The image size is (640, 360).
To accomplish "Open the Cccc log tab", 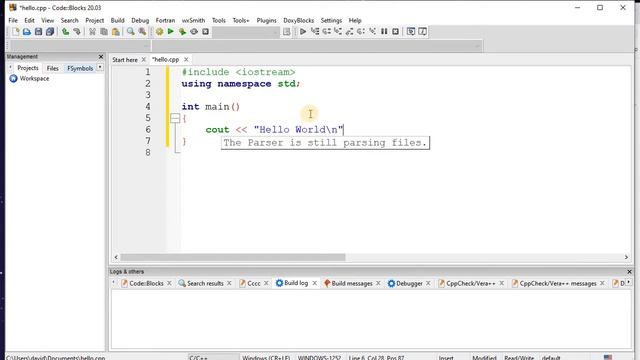I will pos(253,283).
